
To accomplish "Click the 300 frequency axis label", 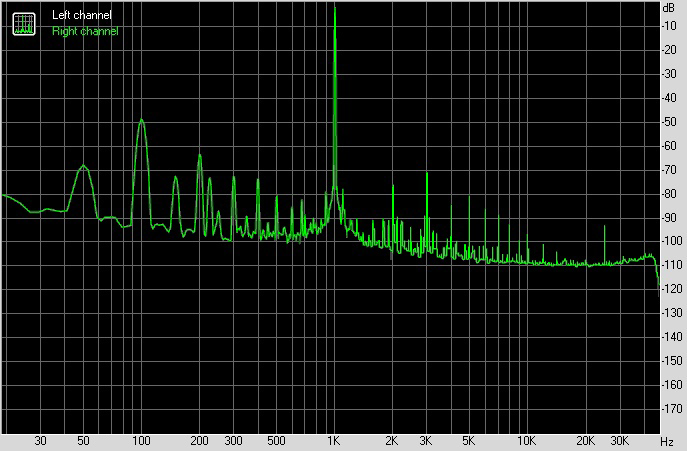I will [233, 440].
